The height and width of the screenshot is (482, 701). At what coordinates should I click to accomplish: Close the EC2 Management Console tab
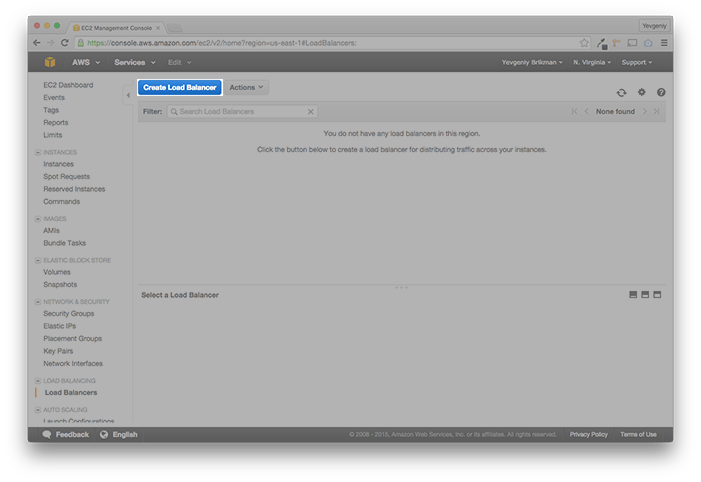tap(158, 28)
